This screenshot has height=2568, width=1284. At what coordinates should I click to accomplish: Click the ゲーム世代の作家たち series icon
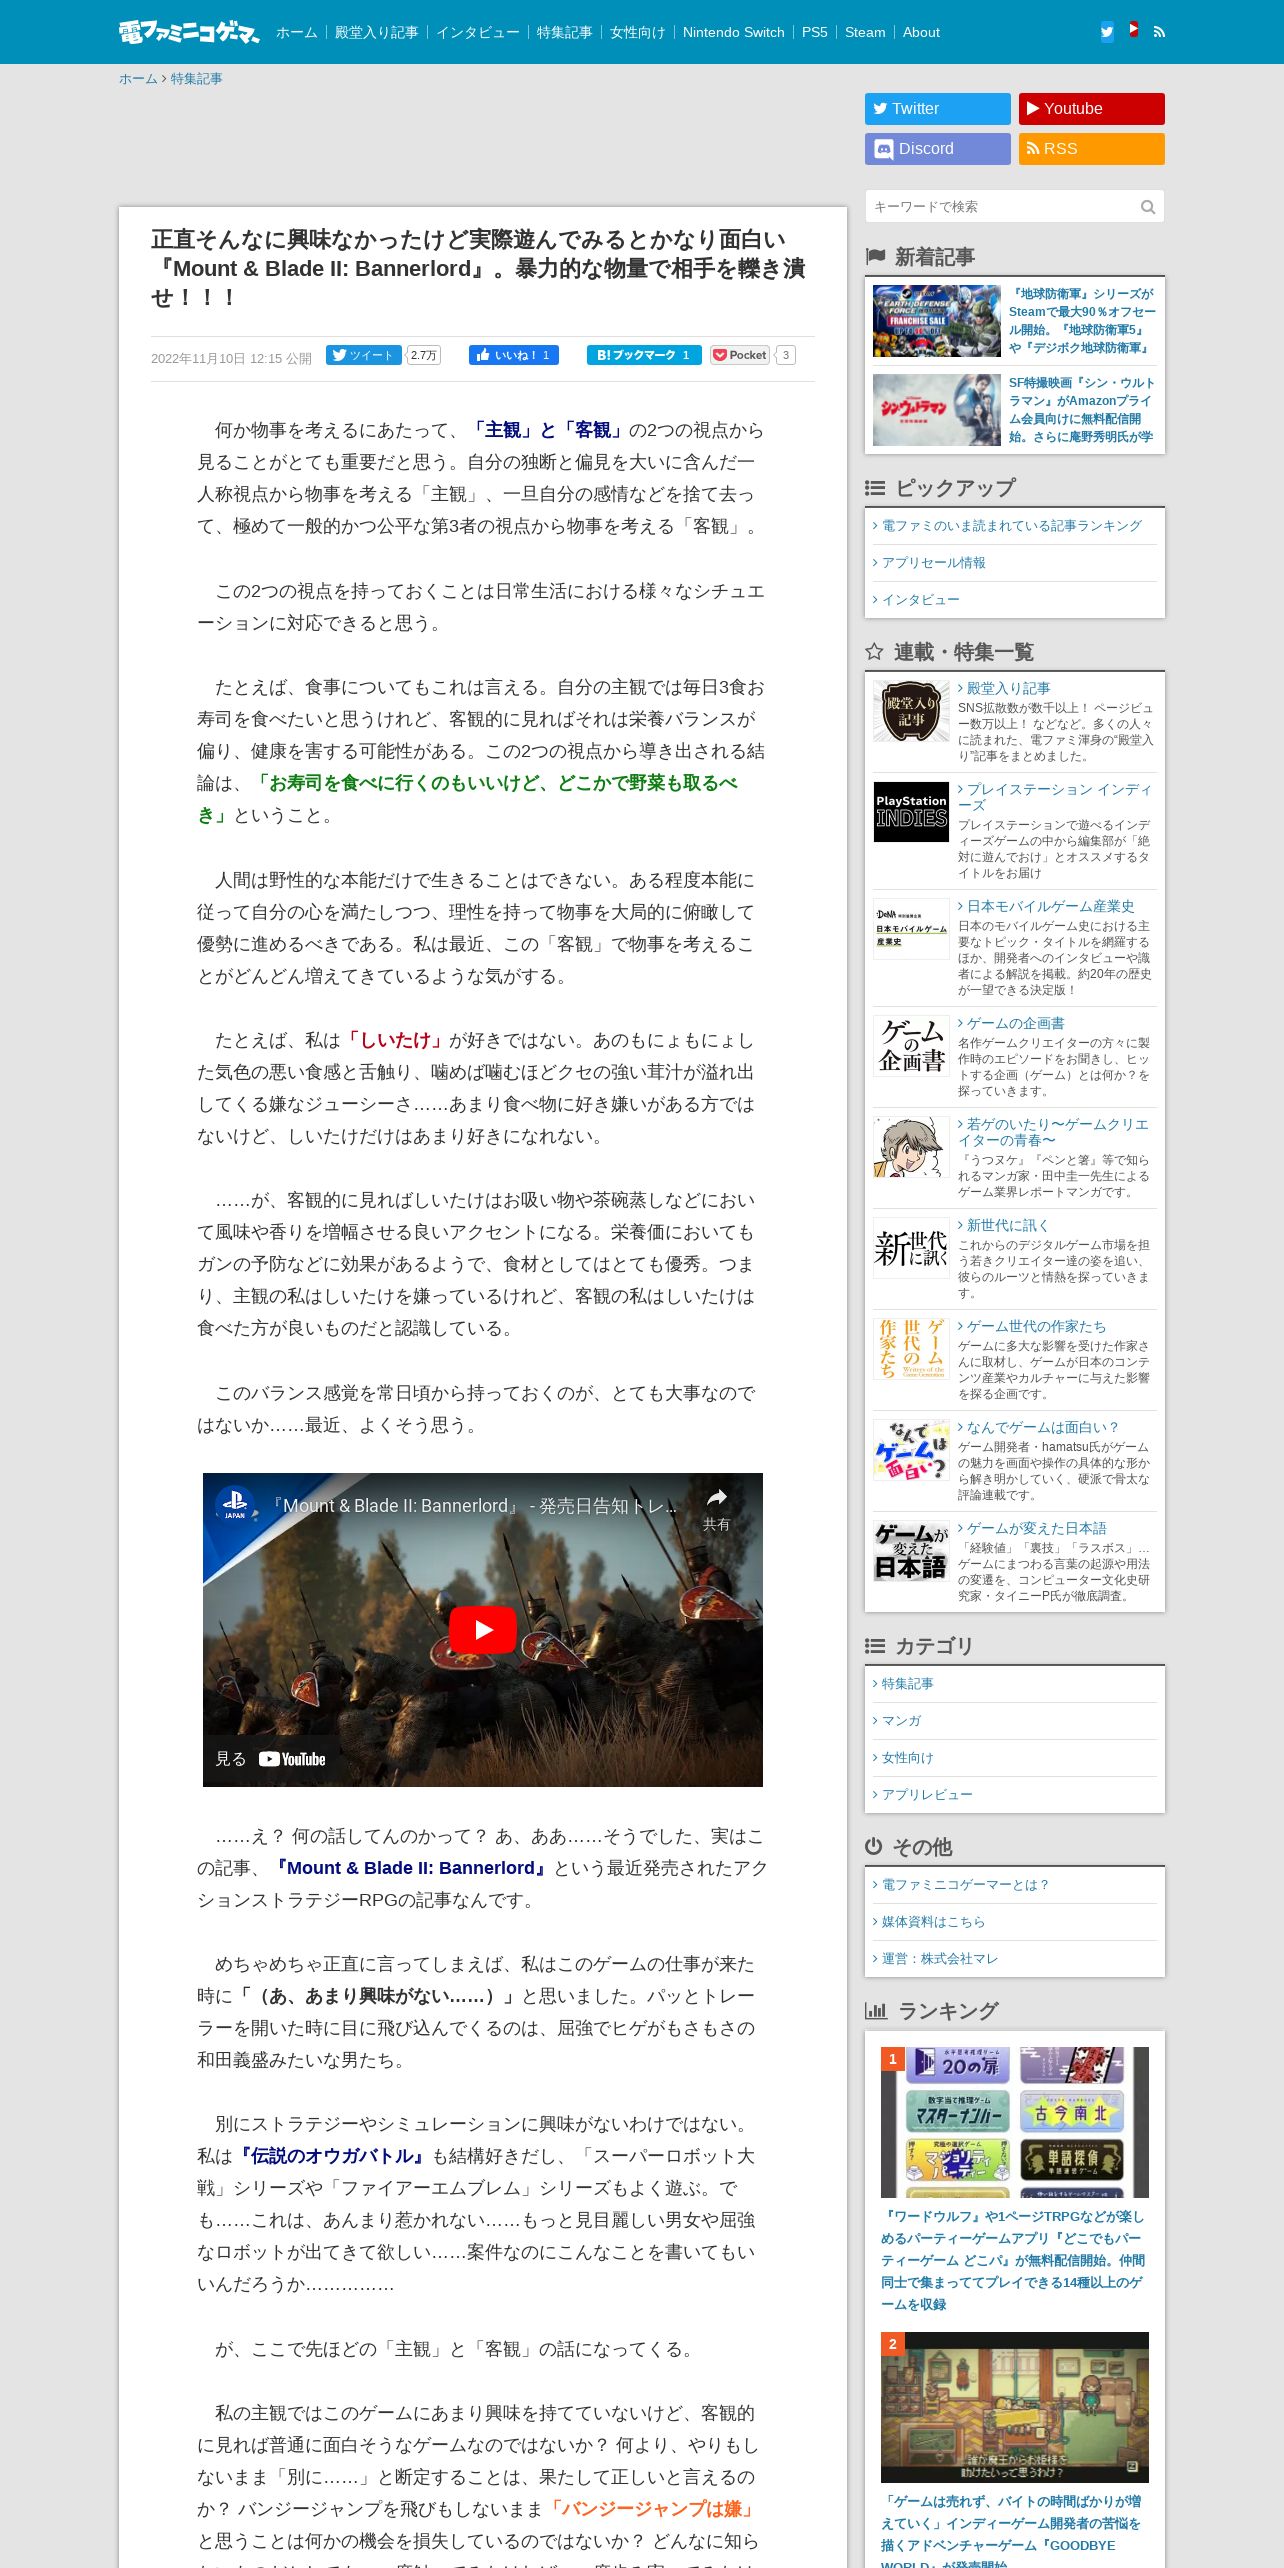[911, 1348]
